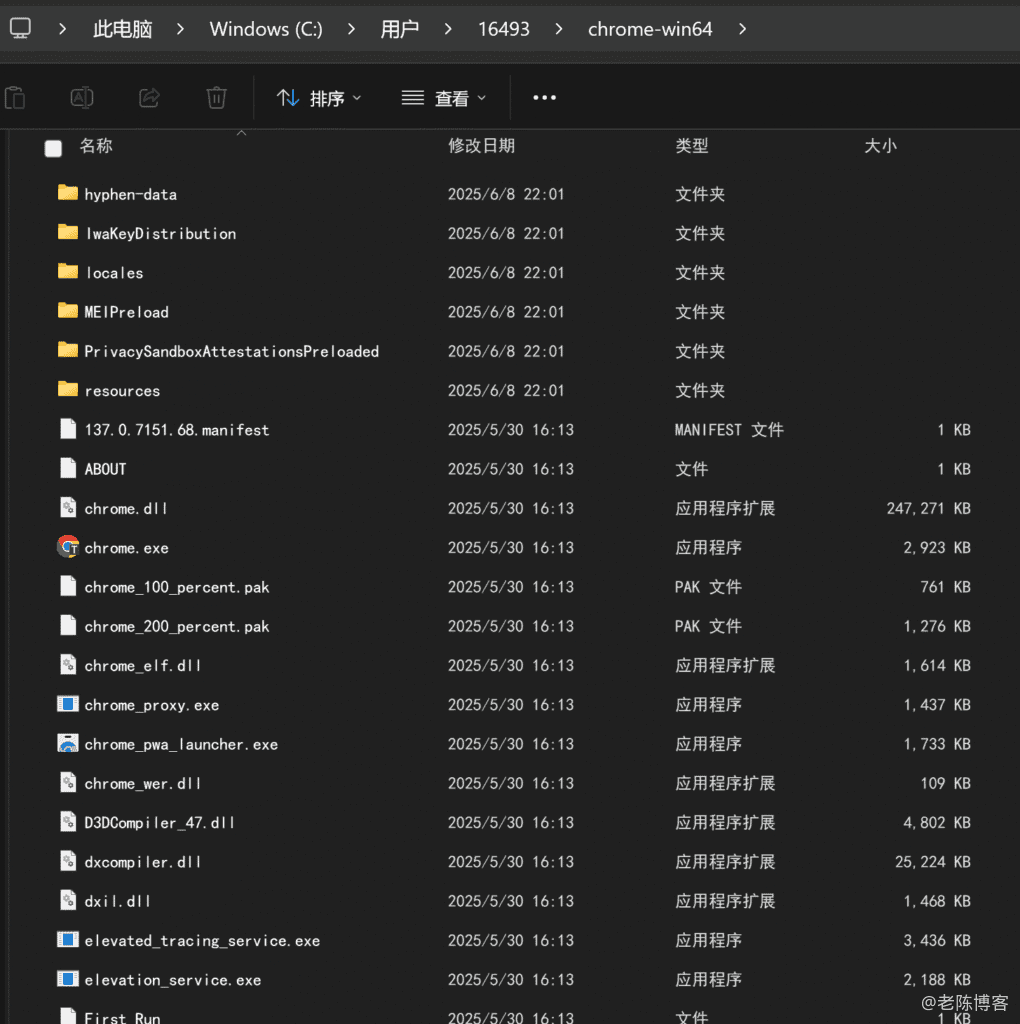Expand chevron after Windows (C:) breadcrumb

click(351, 29)
